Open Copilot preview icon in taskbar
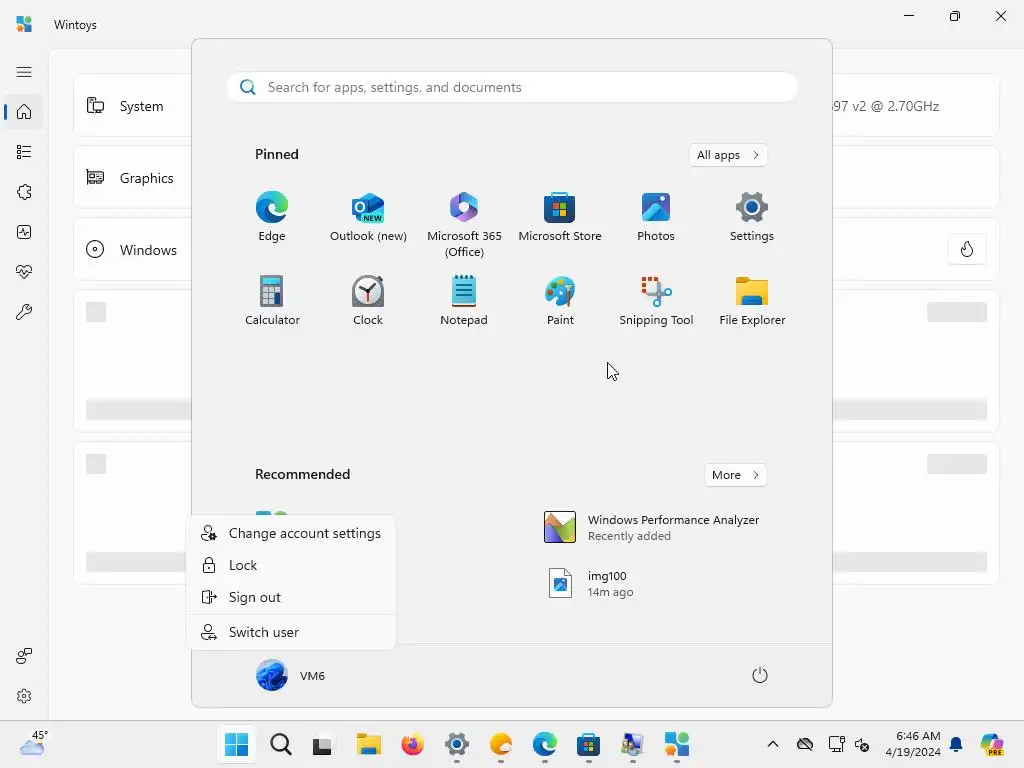This screenshot has width=1024, height=768. click(992, 744)
